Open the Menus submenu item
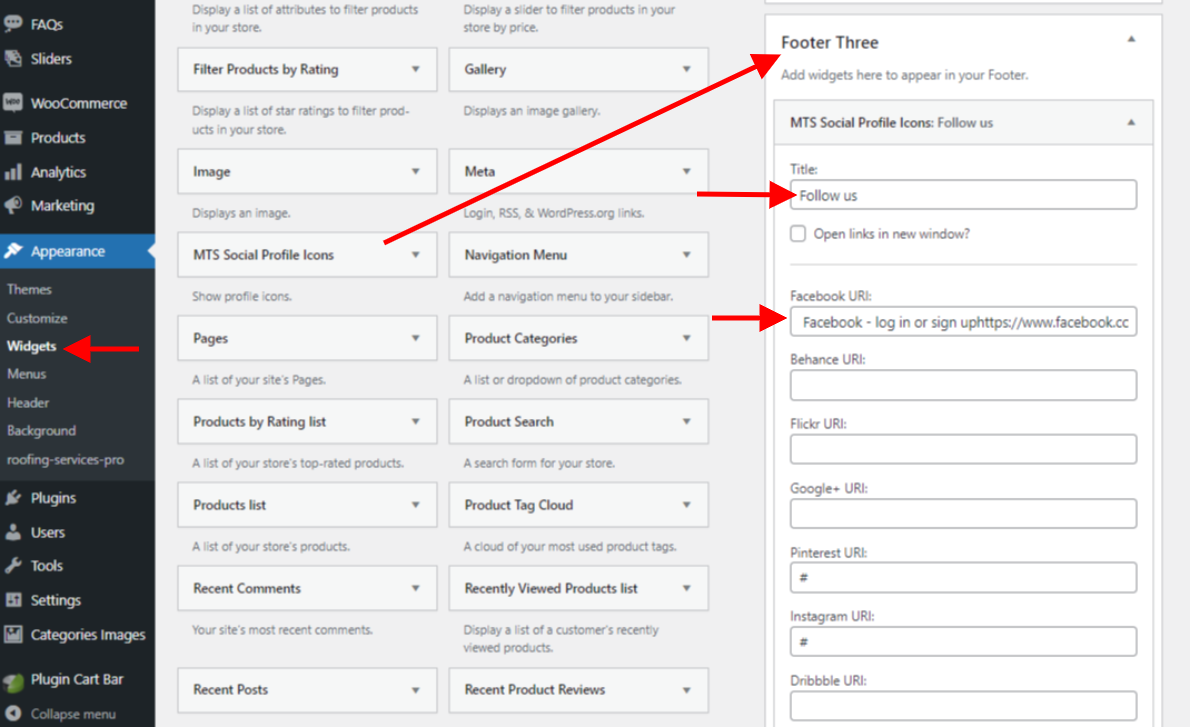This screenshot has height=727, width=1190. pos(27,374)
